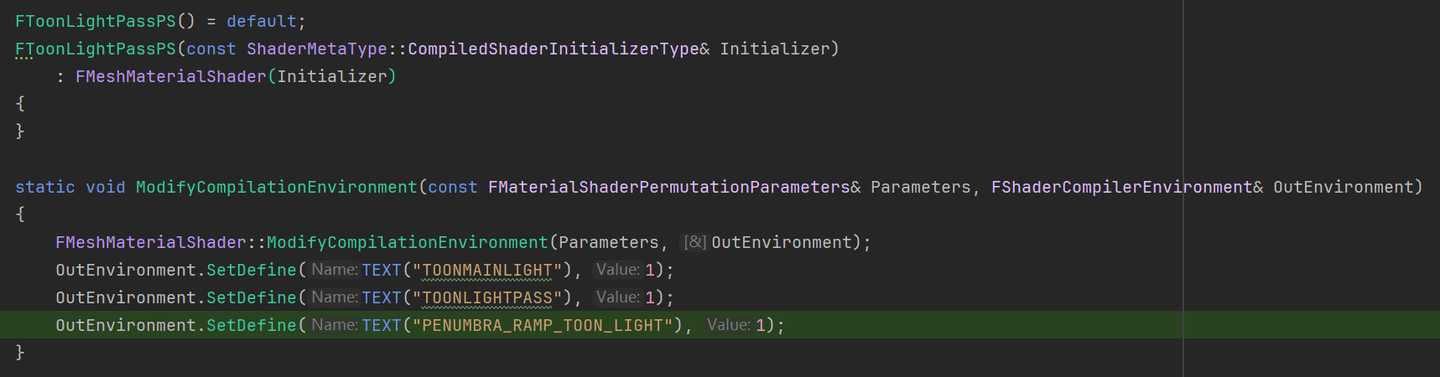The width and height of the screenshot is (1440, 377).
Task: Click the Name: hint on the TOONMAINLIGHT line
Action: [x=334, y=270]
